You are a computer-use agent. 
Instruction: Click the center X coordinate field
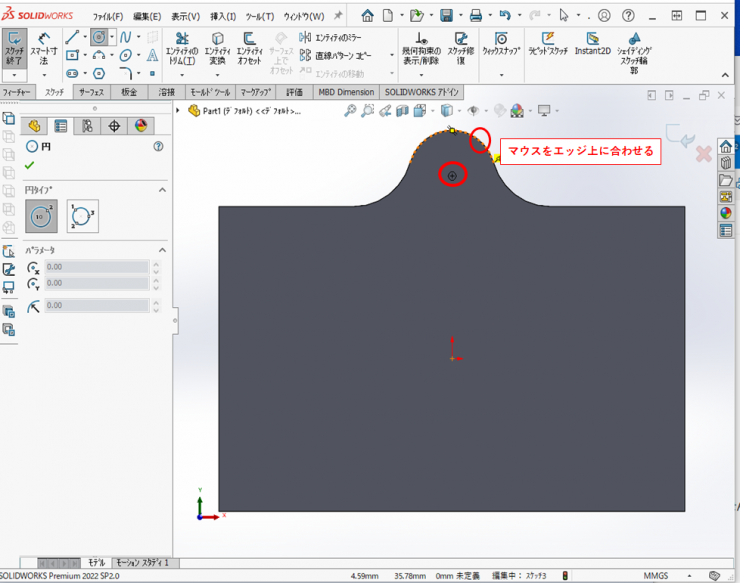pyautogui.click(x=97, y=267)
